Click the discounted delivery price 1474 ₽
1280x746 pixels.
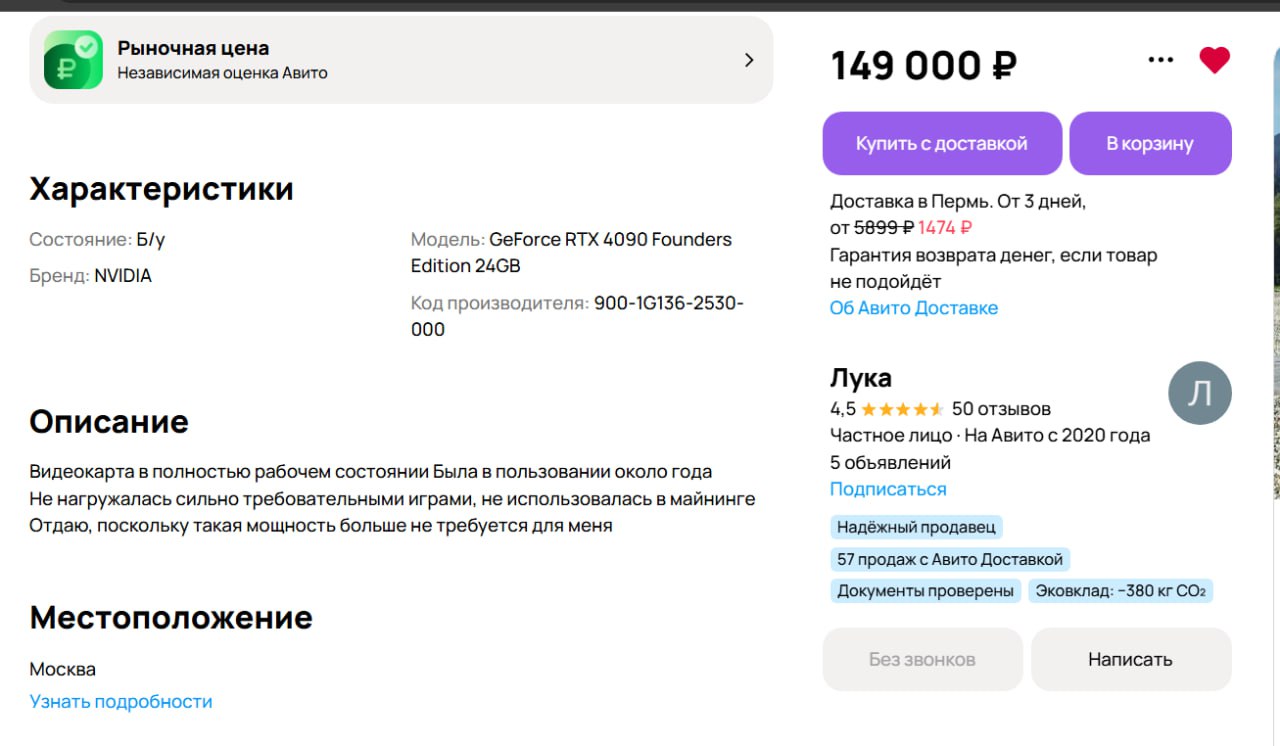pos(945,227)
